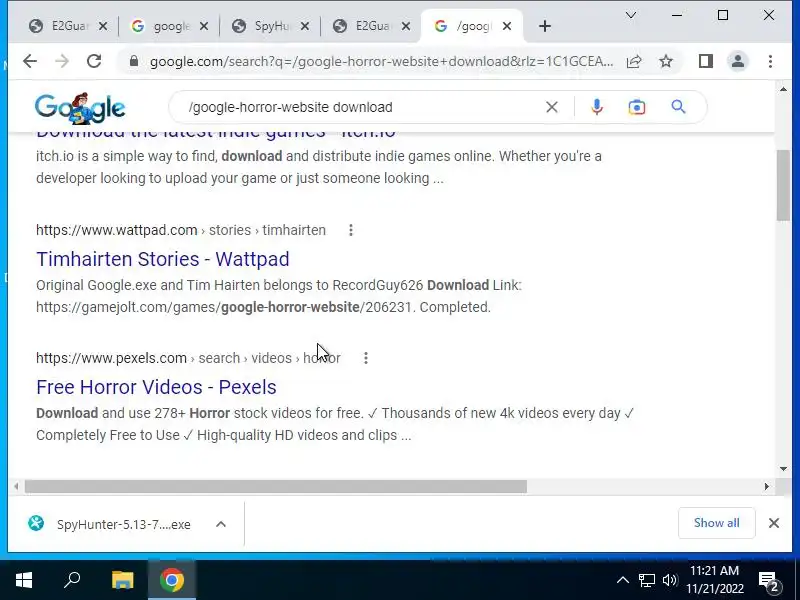Click the Pexels snippet about 278+ Horror videos

point(335,424)
